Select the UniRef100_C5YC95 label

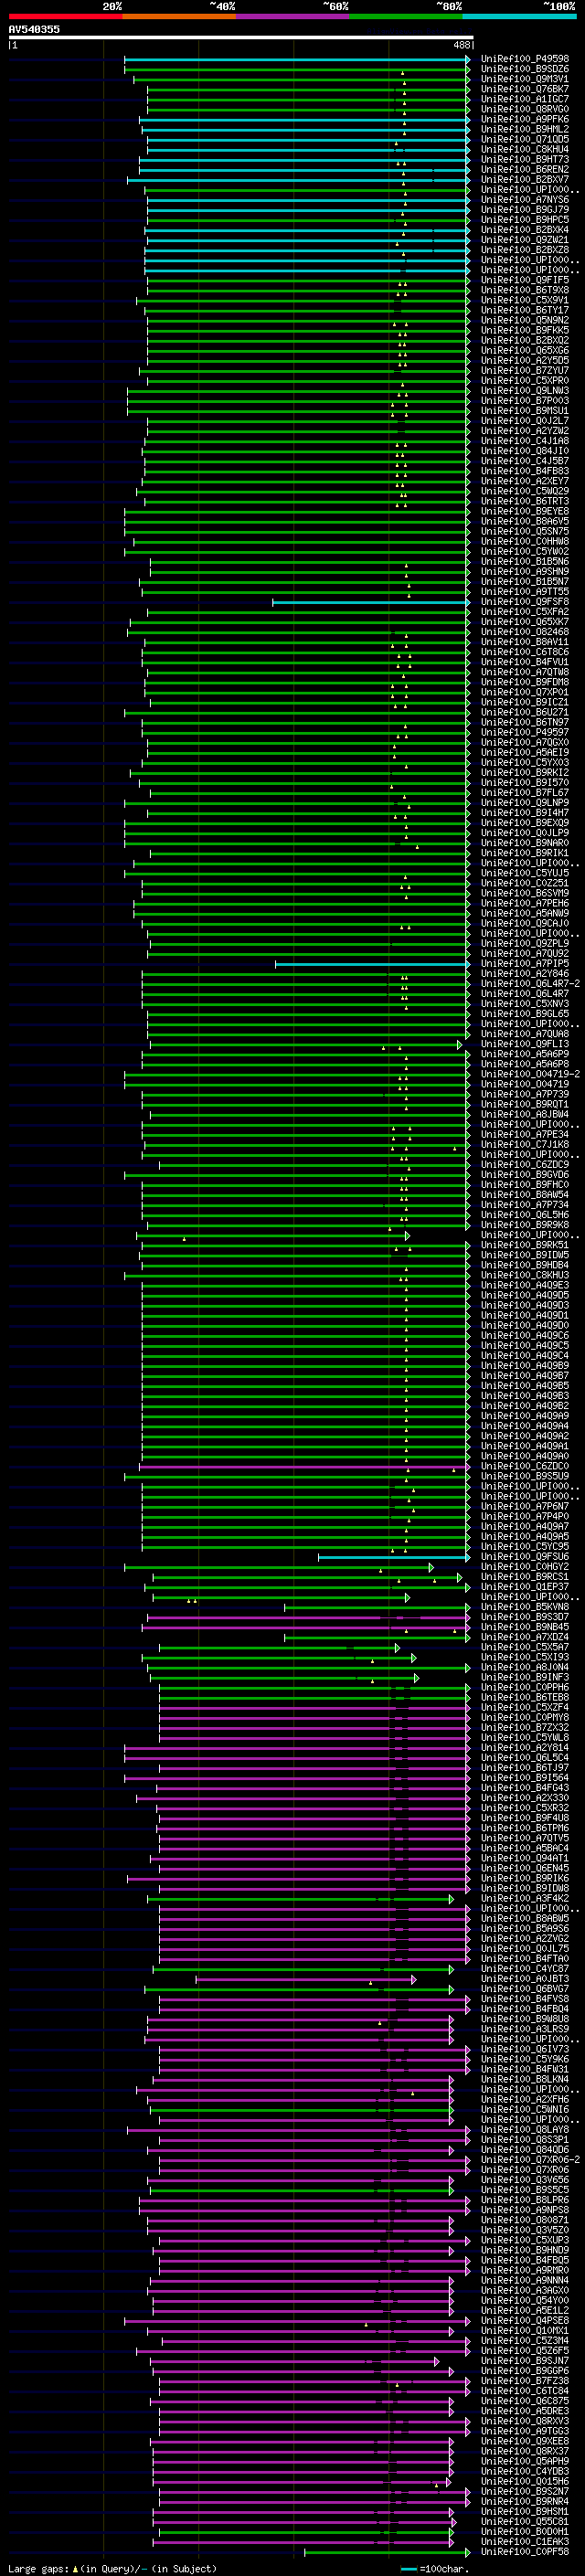[524, 1547]
